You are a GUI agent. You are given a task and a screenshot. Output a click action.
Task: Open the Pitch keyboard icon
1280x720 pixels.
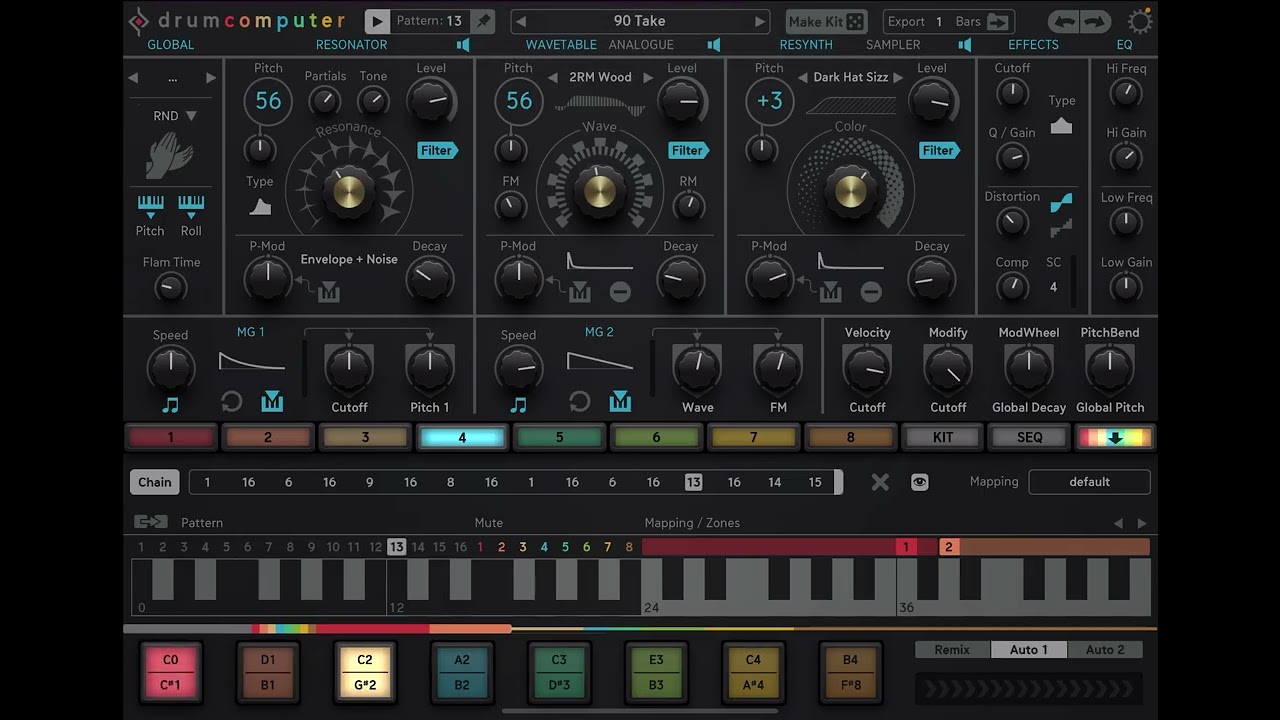tap(150, 207)
